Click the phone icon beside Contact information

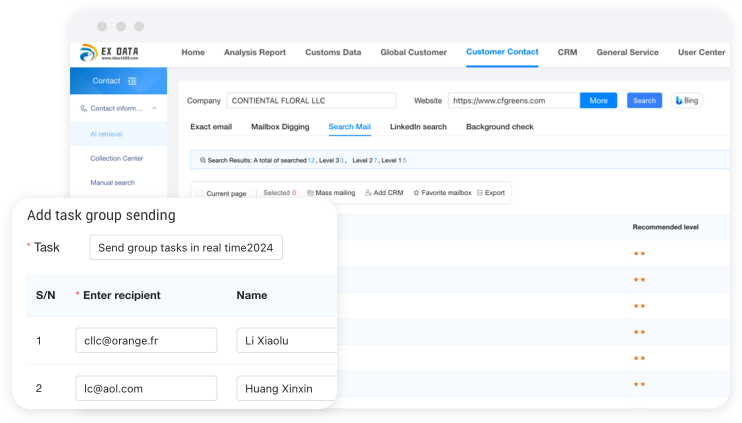83,108
